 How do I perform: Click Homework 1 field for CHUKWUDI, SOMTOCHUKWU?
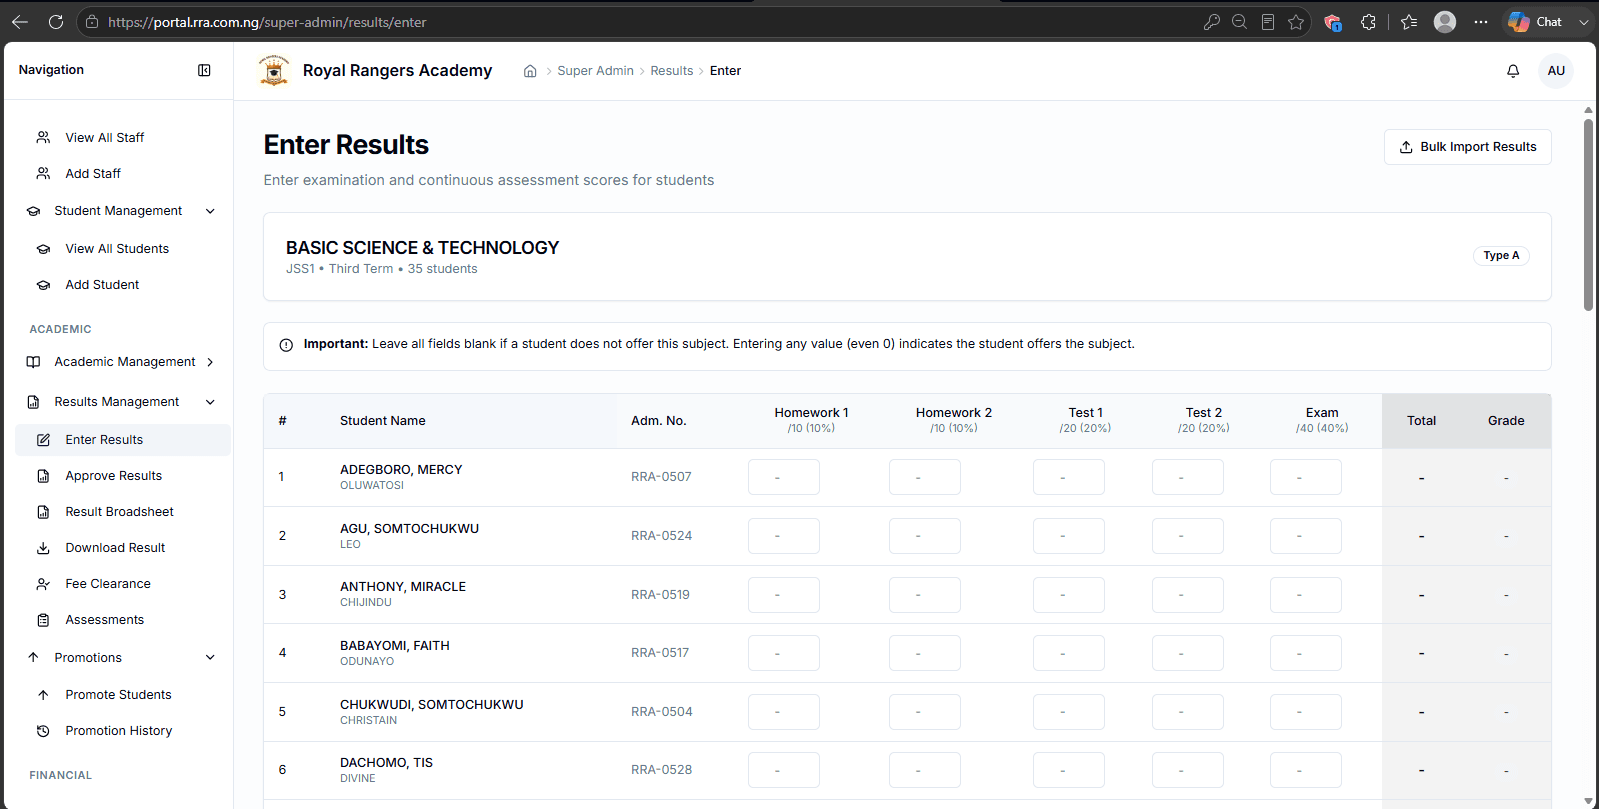coord(783,712)
